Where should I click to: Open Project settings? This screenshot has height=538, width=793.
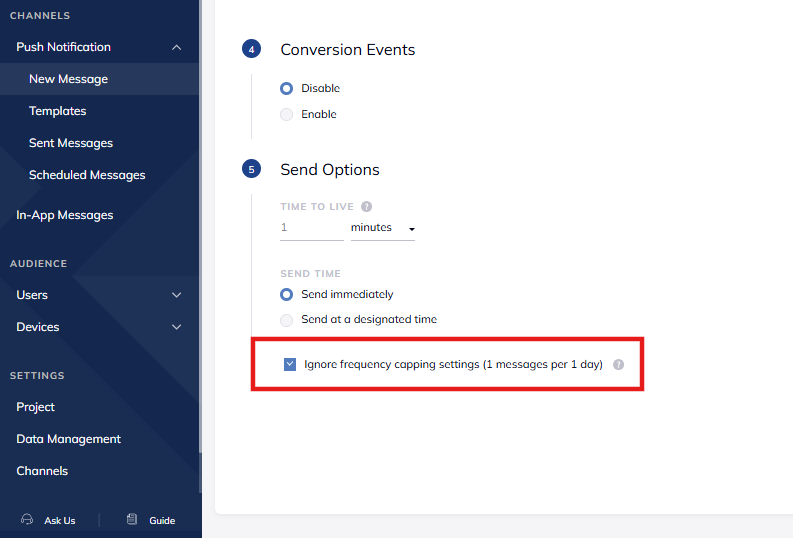point(36,407)
